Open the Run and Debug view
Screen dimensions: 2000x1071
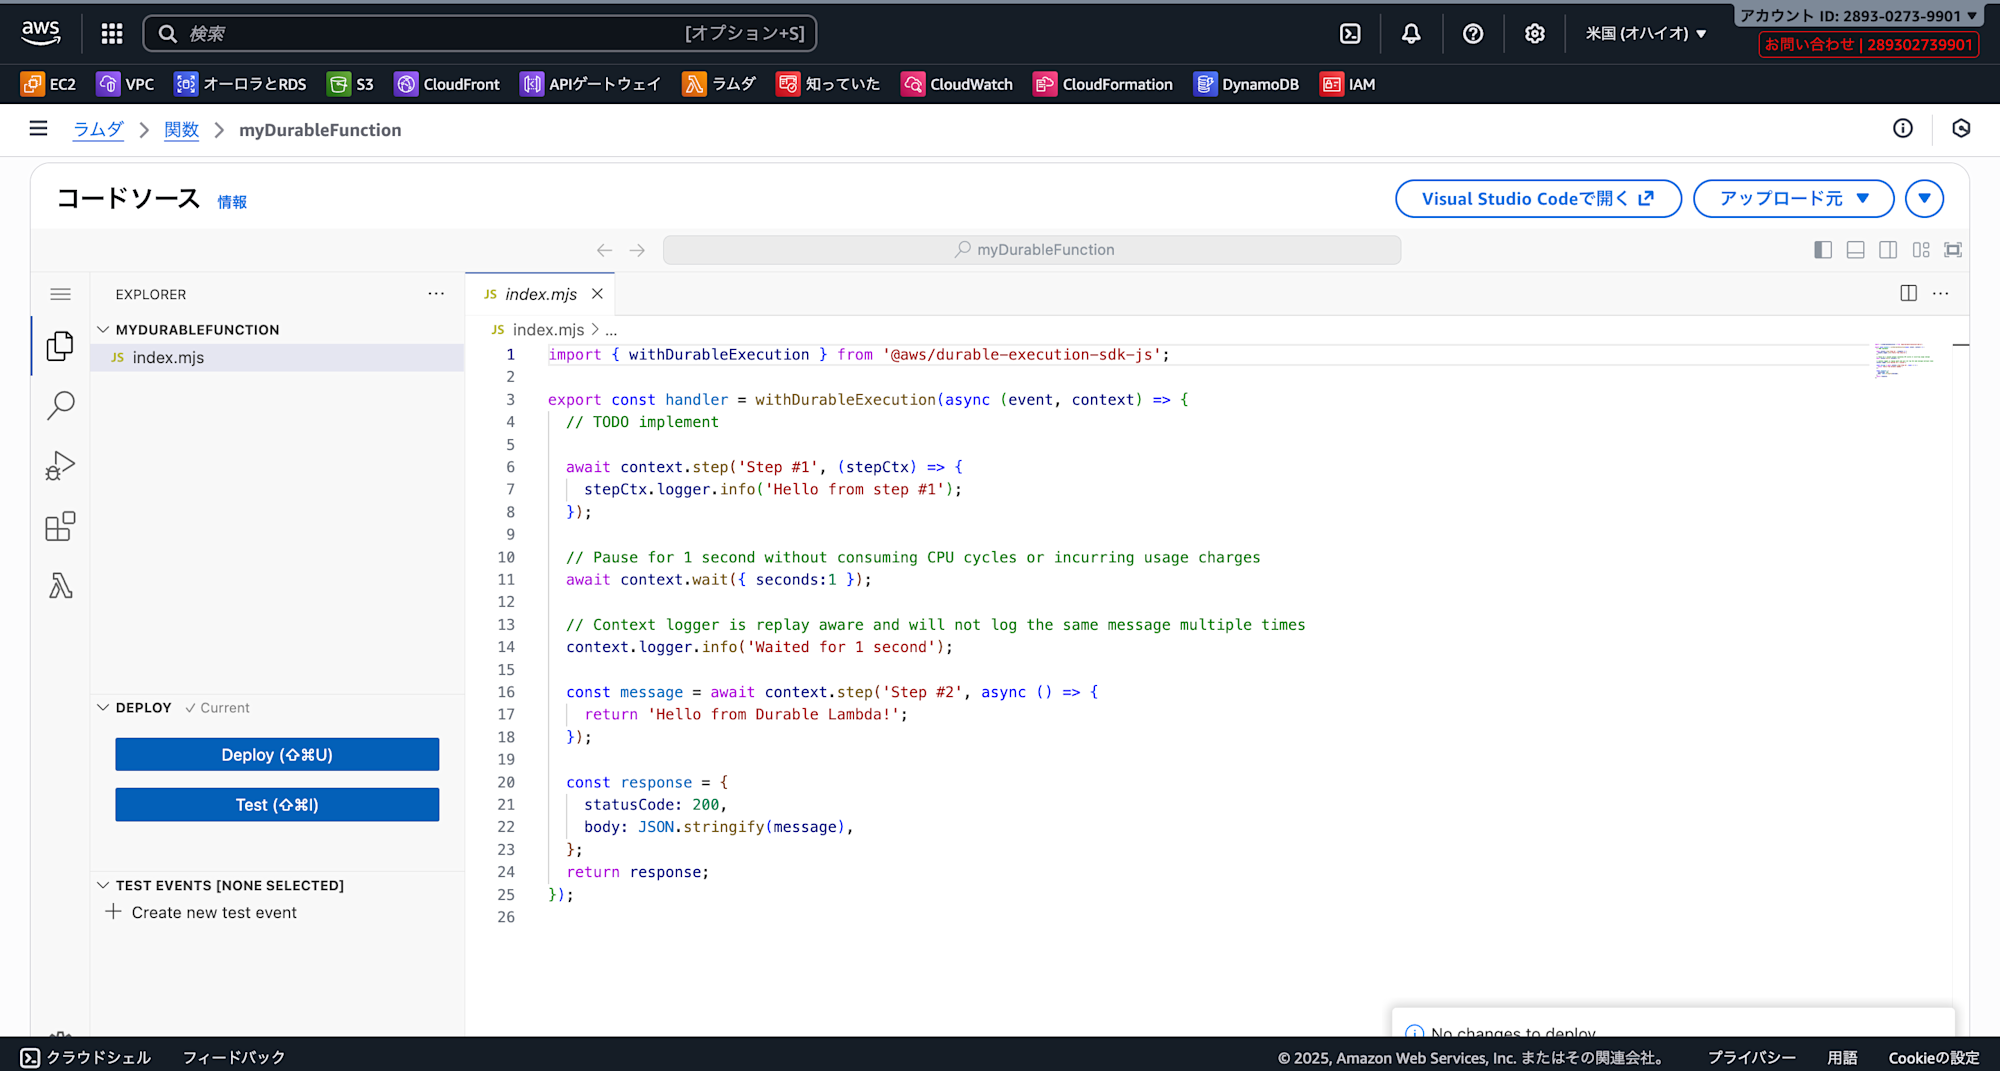[x=60, y=466]
